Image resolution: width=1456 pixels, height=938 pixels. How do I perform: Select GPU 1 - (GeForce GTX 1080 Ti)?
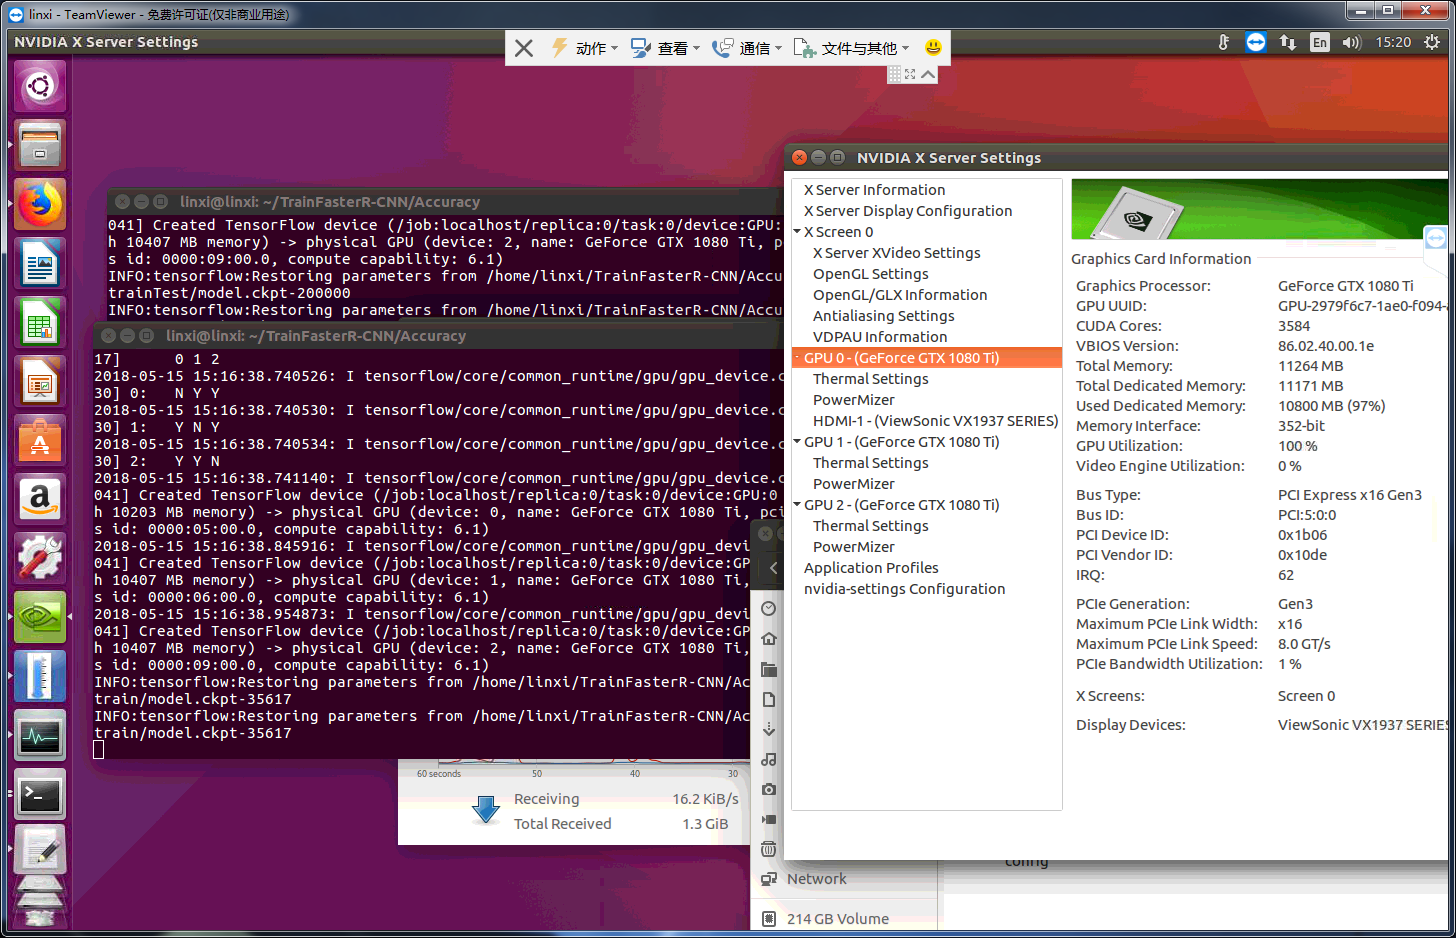click(901, 442)
